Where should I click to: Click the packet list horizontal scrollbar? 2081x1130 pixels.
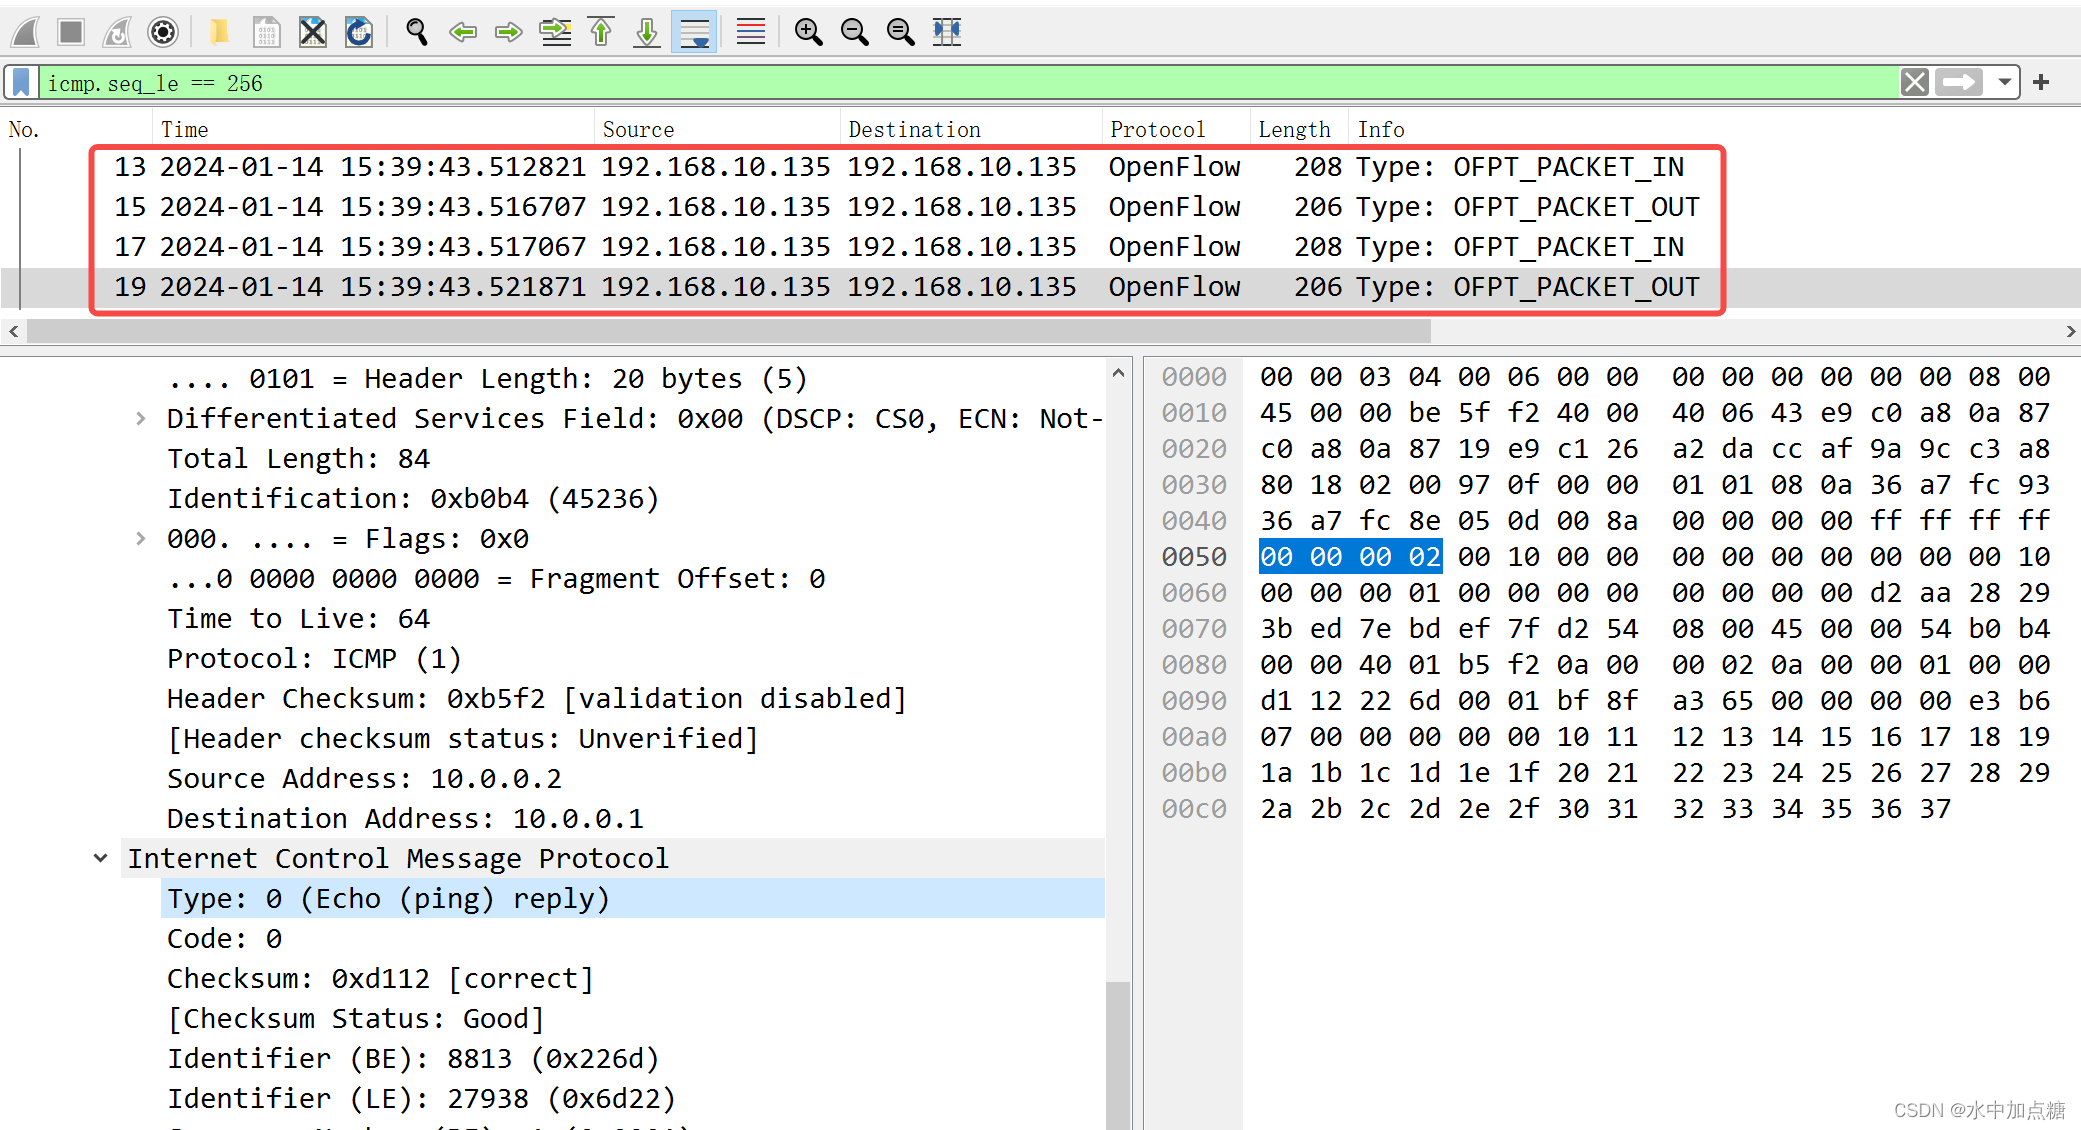point(728,331)
